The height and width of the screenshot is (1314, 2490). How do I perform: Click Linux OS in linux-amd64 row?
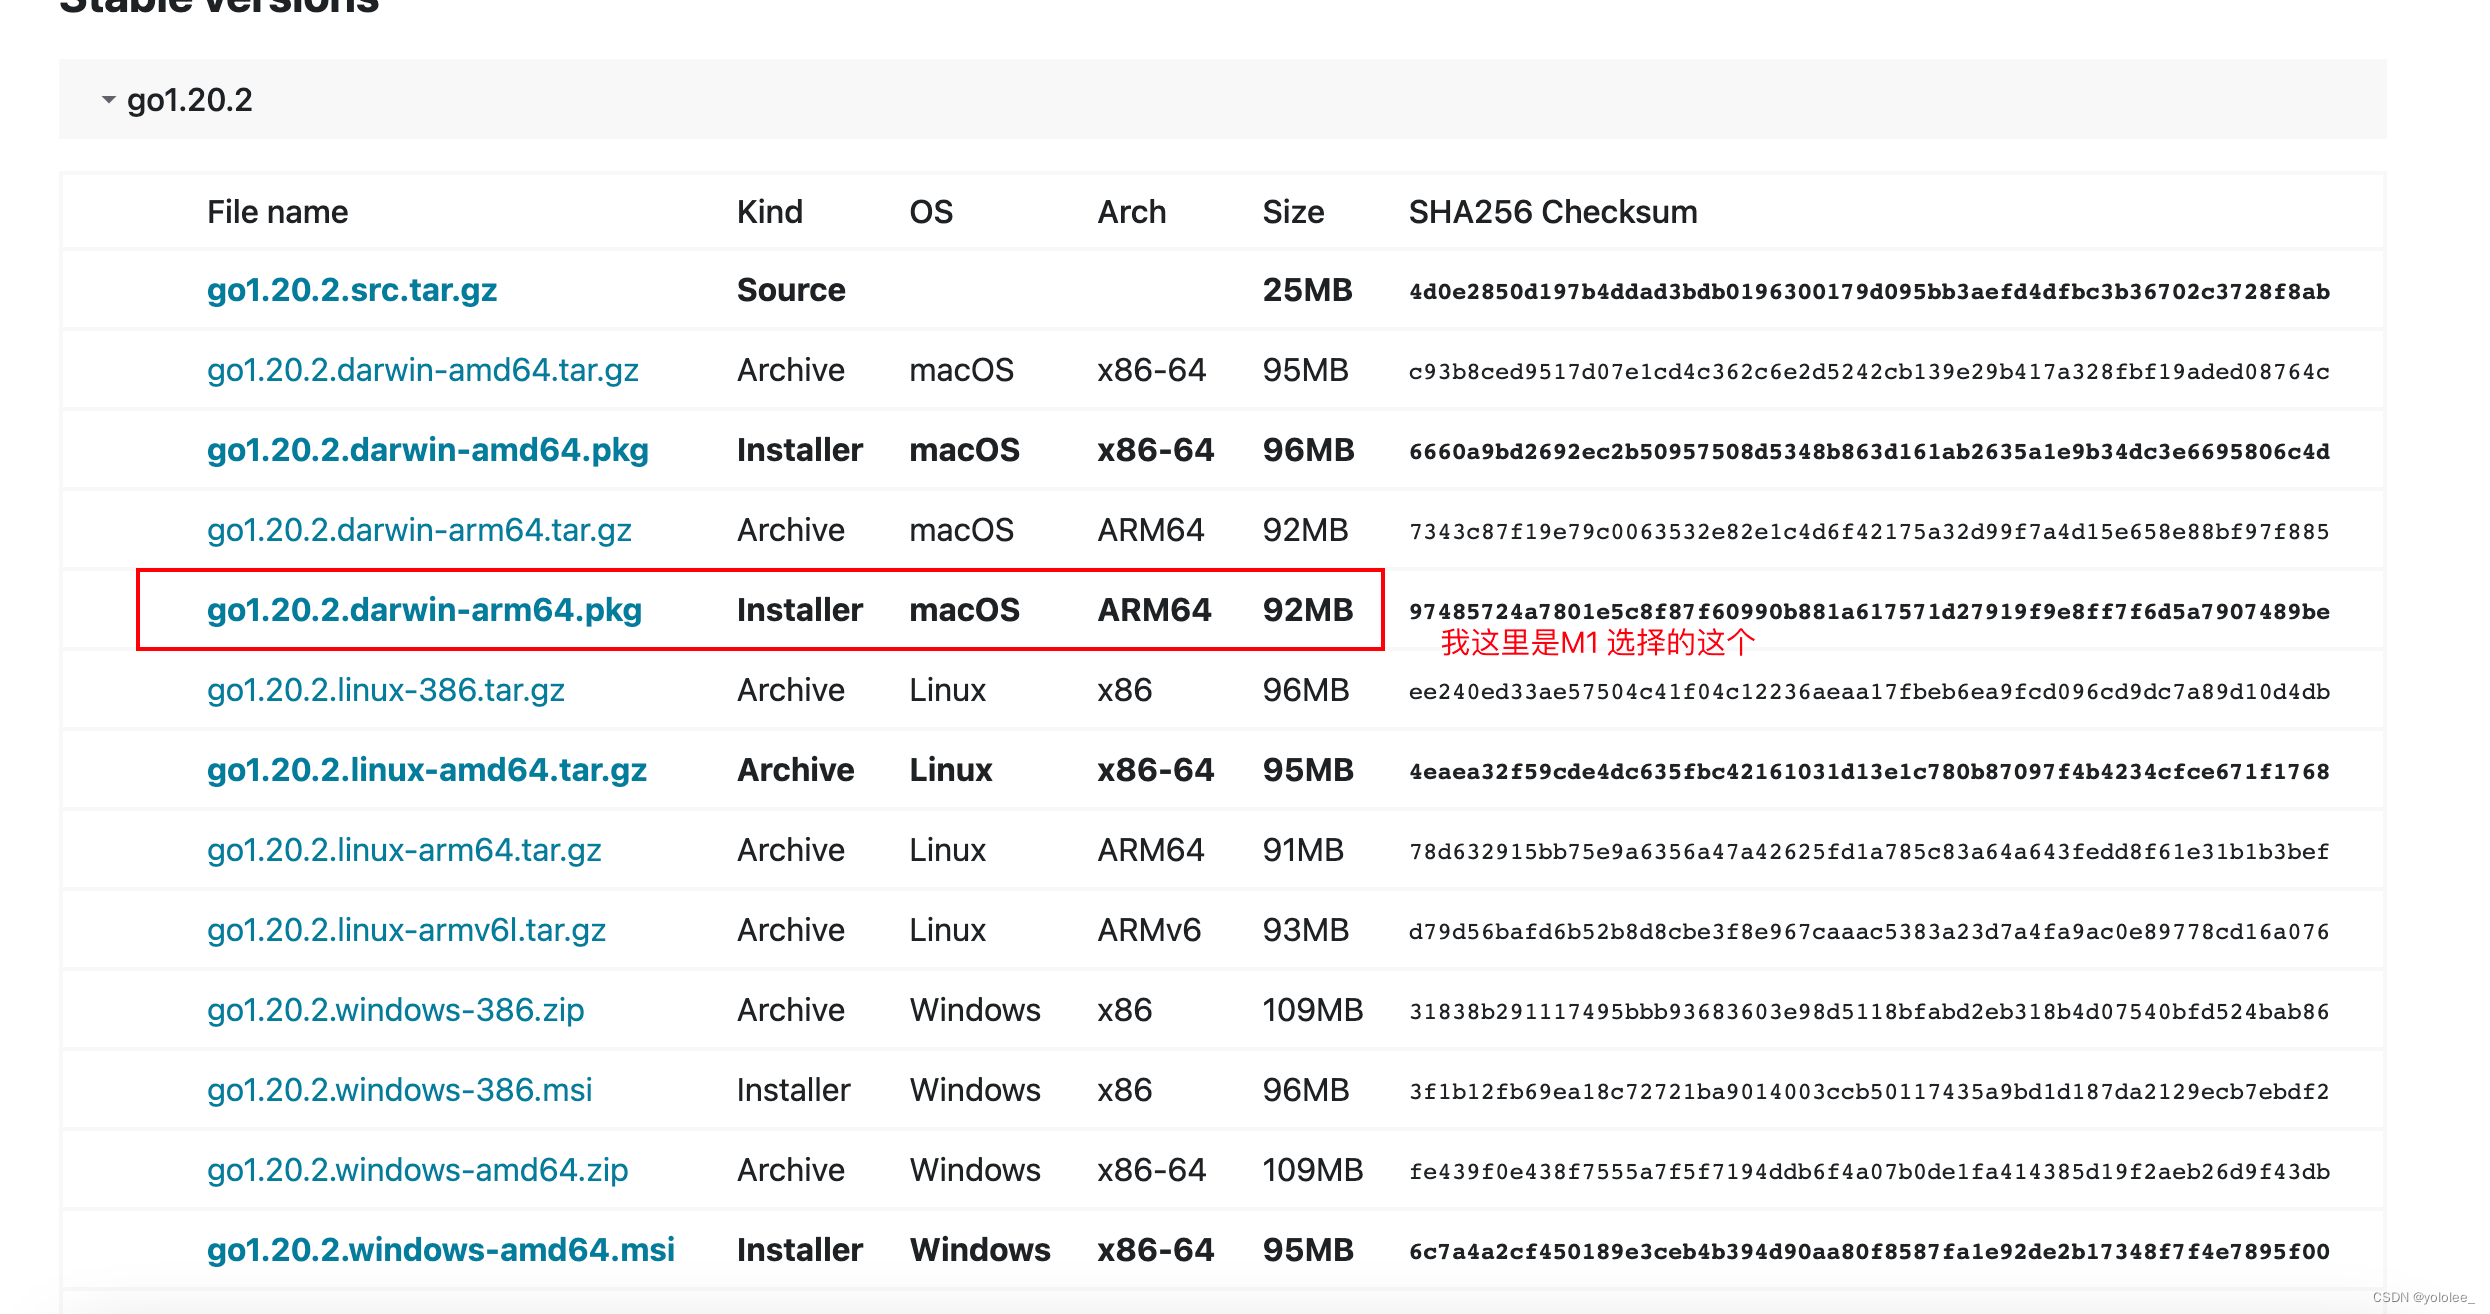951,770
